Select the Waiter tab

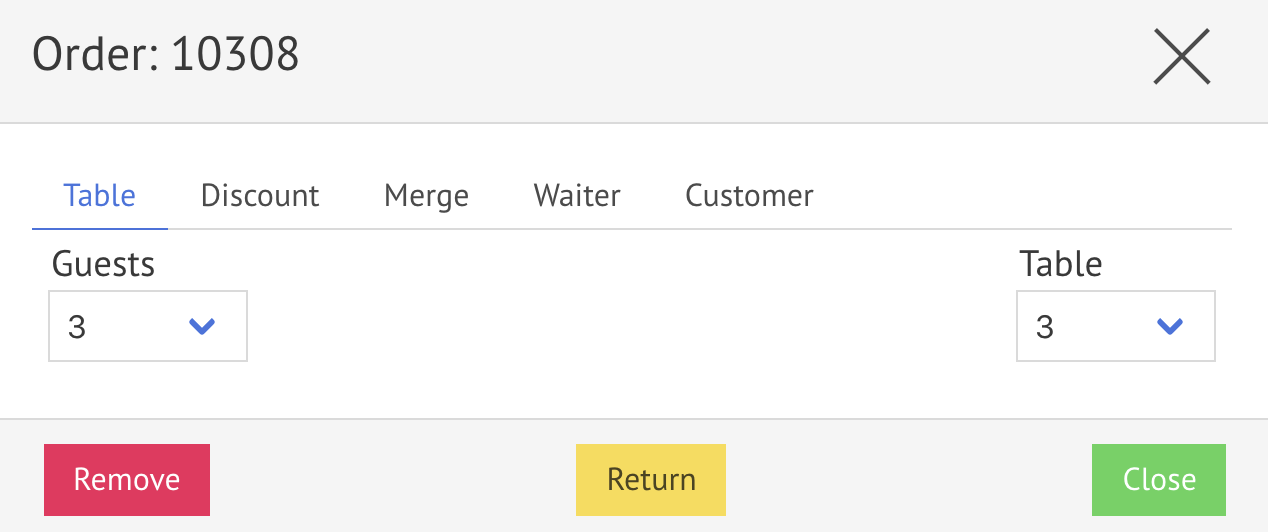(577, 195)
